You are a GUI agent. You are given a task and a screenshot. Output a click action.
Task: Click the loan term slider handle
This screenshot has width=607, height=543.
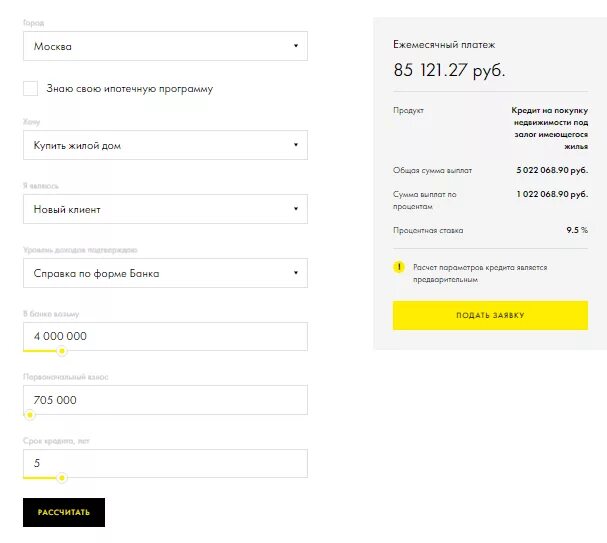62,478
